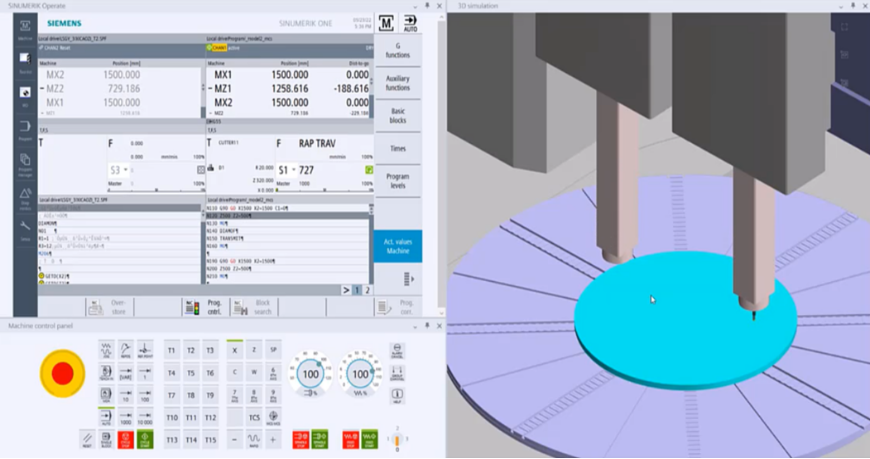
Task: Open the Diagnostics warning icon in sidebar
Action: pos(25,198)
